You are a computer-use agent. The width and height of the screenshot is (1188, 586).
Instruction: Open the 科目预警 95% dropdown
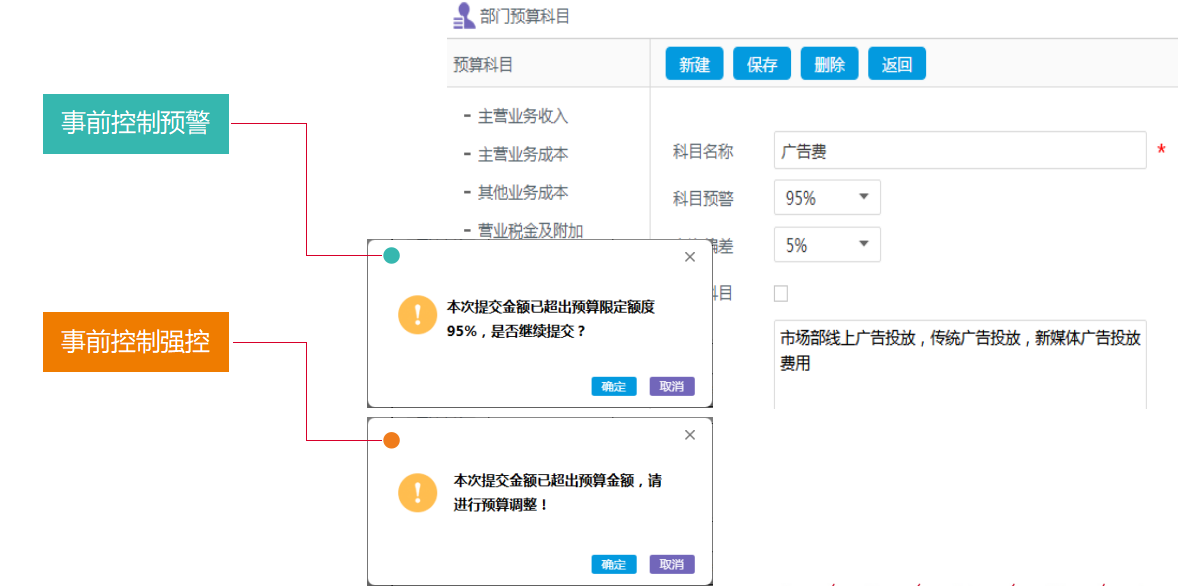827,198
